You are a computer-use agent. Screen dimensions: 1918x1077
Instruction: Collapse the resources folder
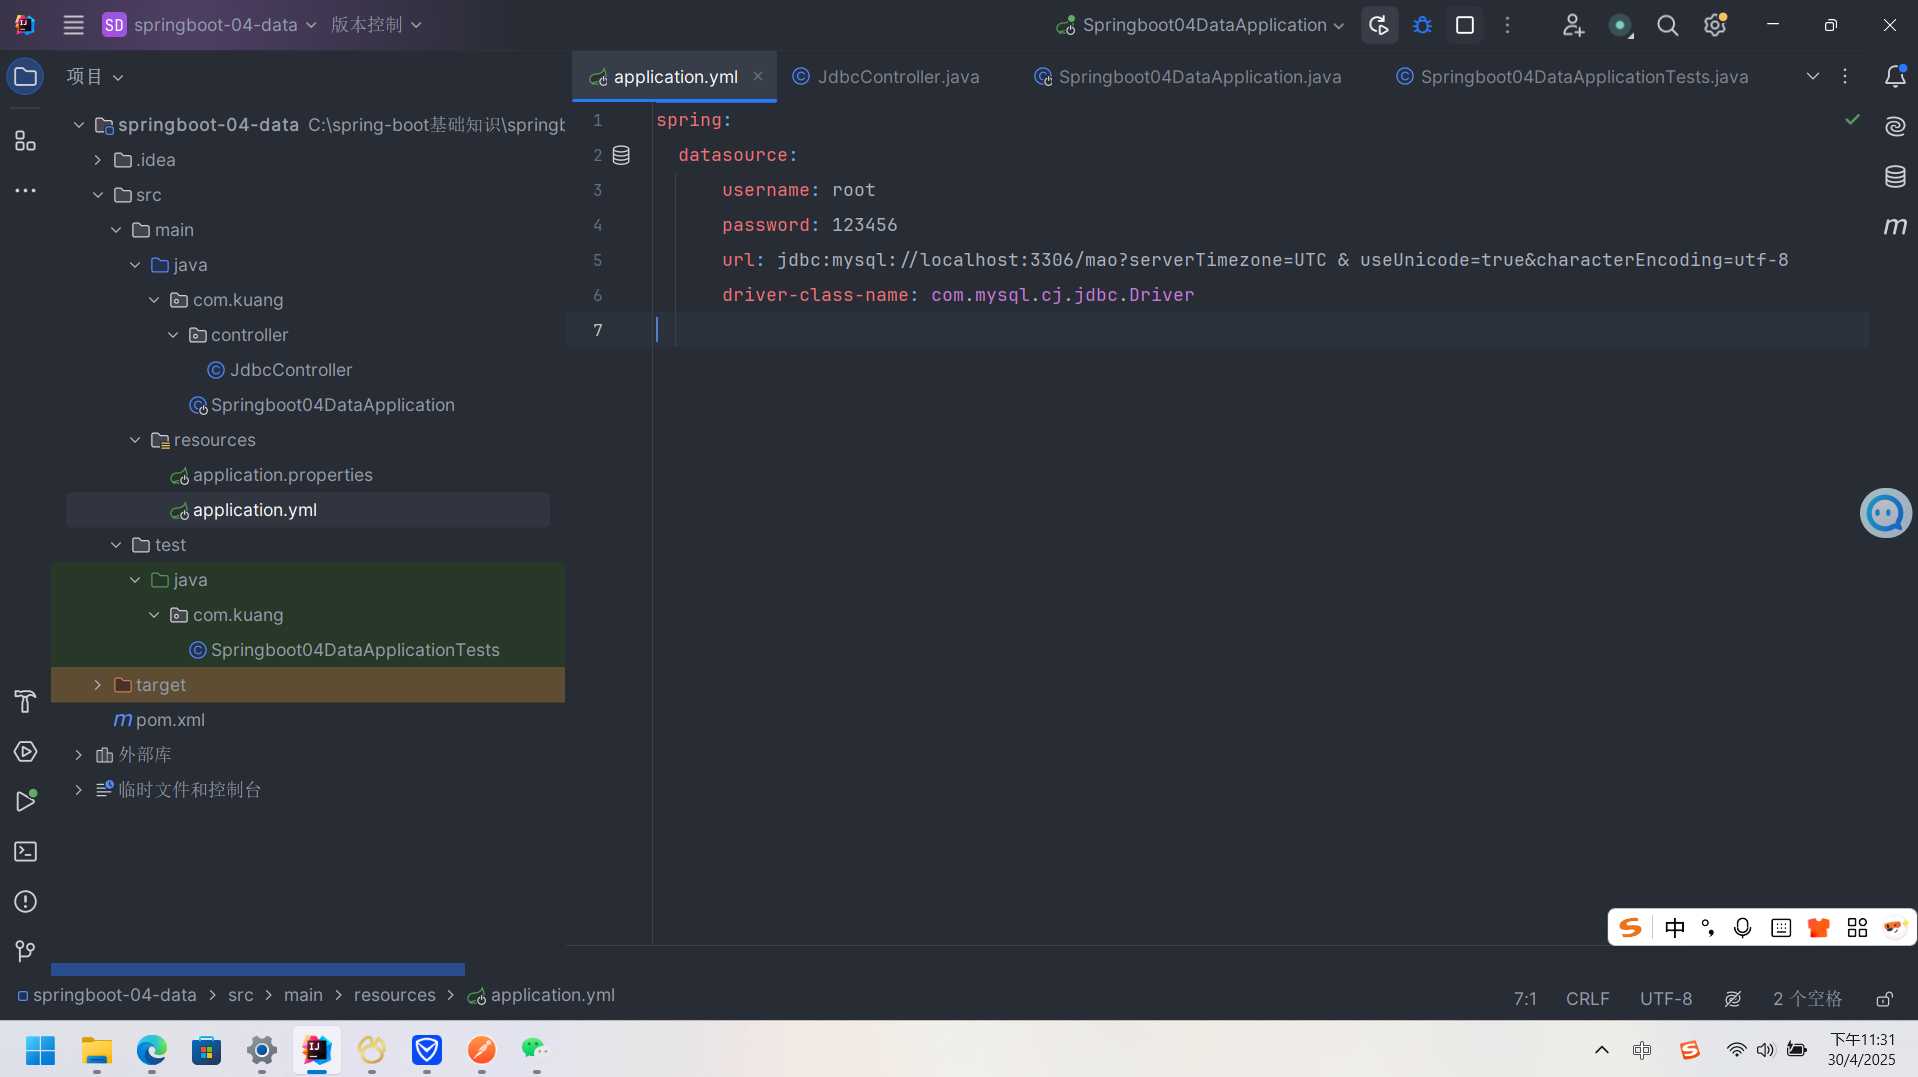135,440
